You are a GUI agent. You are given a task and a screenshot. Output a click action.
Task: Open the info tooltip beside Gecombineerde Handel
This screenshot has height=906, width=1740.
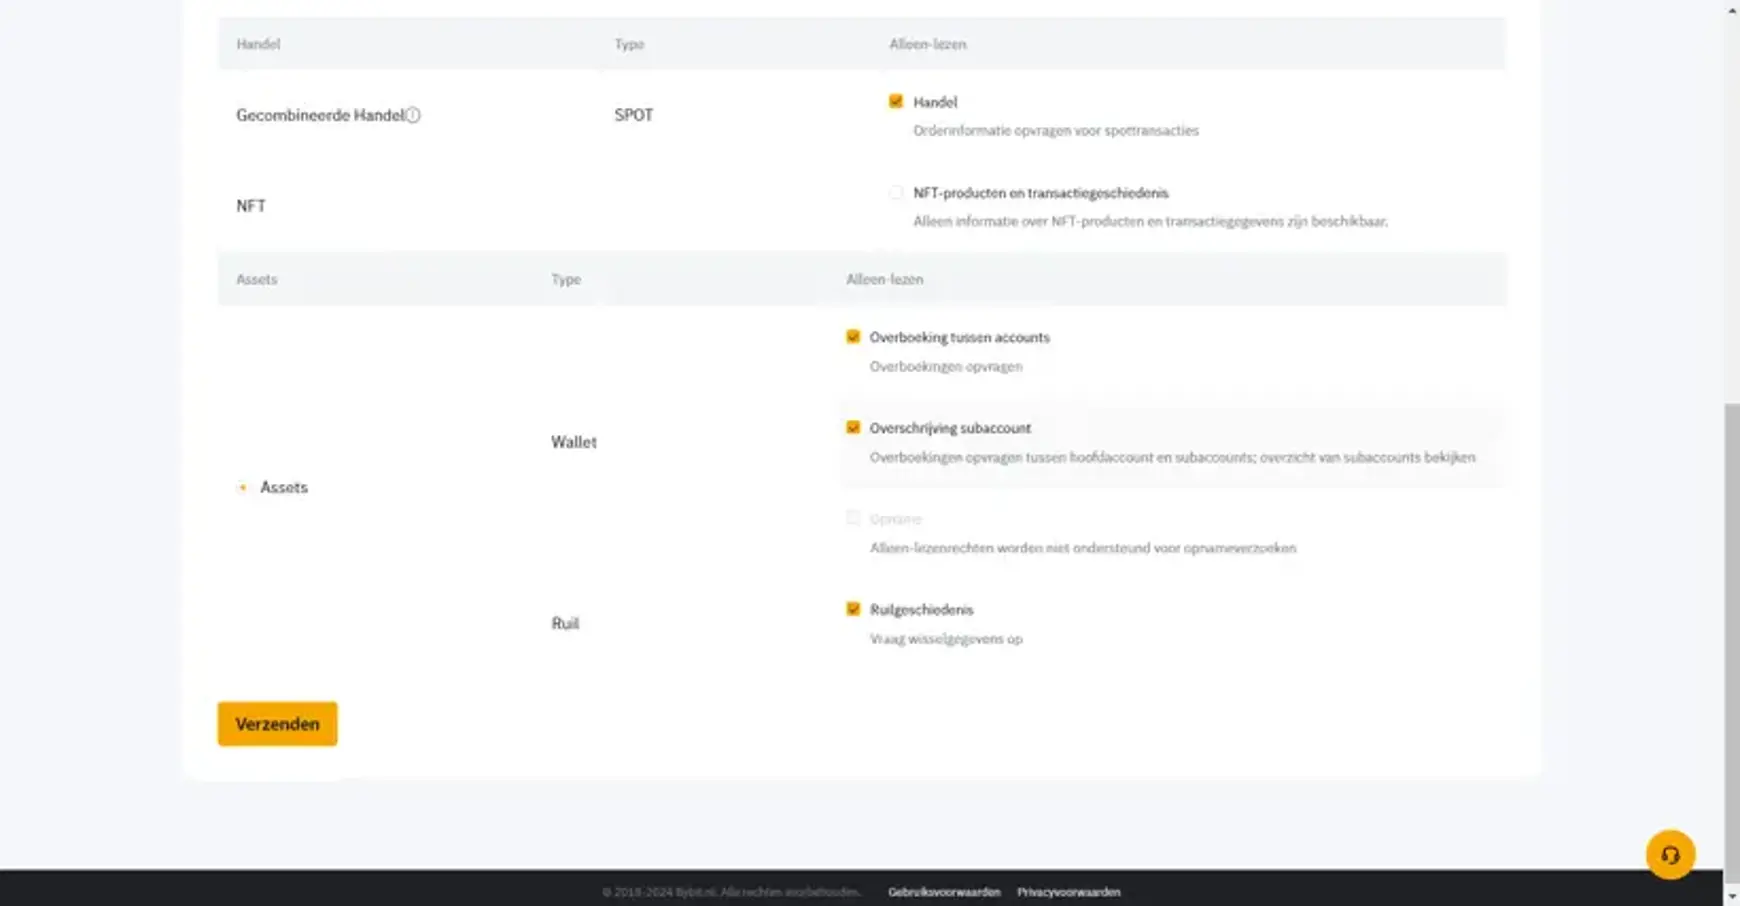pos(413,115)
